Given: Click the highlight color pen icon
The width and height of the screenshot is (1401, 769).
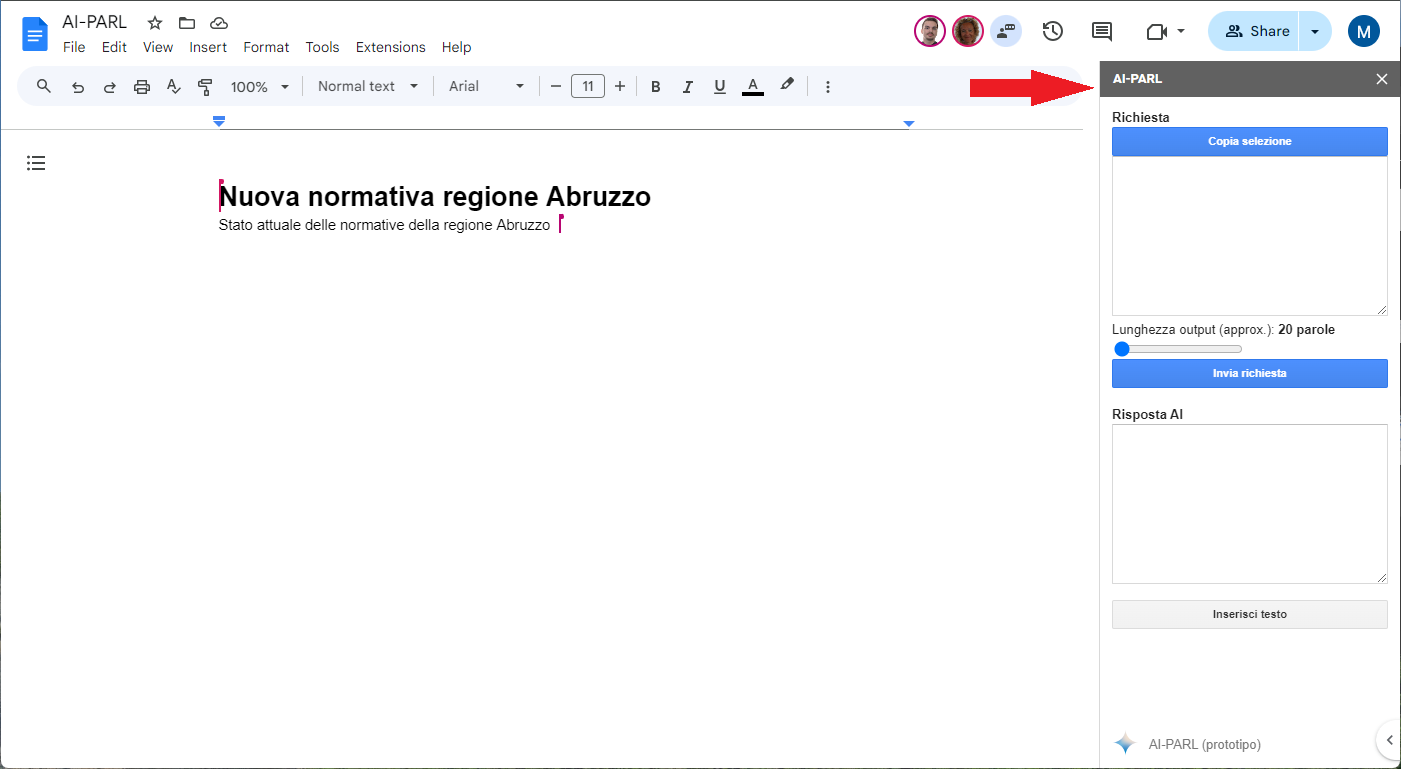Looking at the screenshot, I should 787,86.
